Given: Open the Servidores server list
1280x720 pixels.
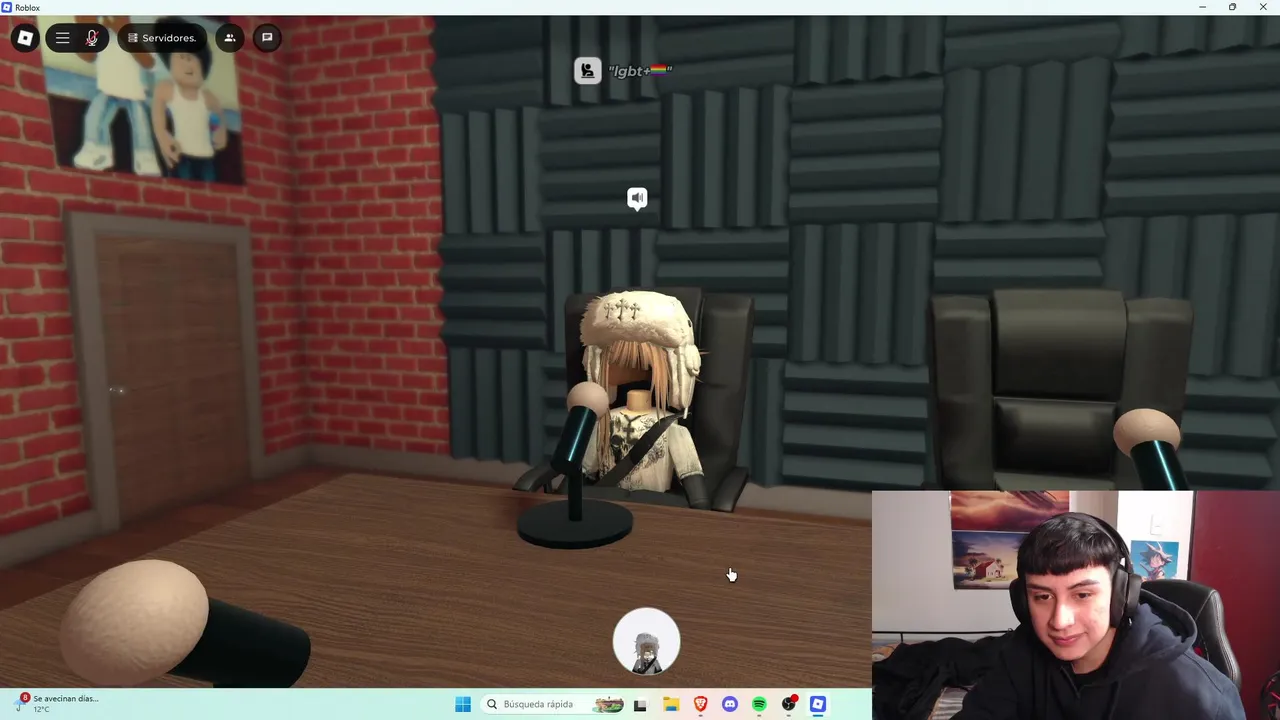Looking at the screenshot, I should 162,38.
